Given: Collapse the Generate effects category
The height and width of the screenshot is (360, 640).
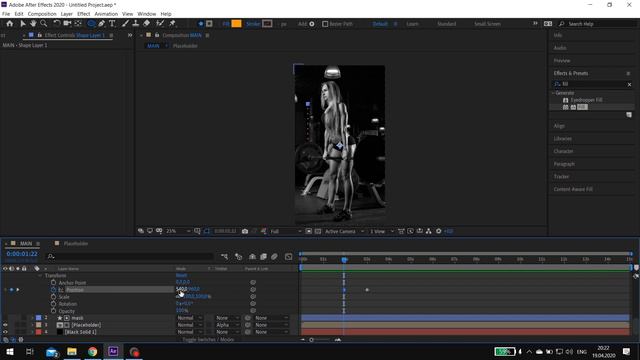Looking at the screenshot, I should tap(553, 93).
